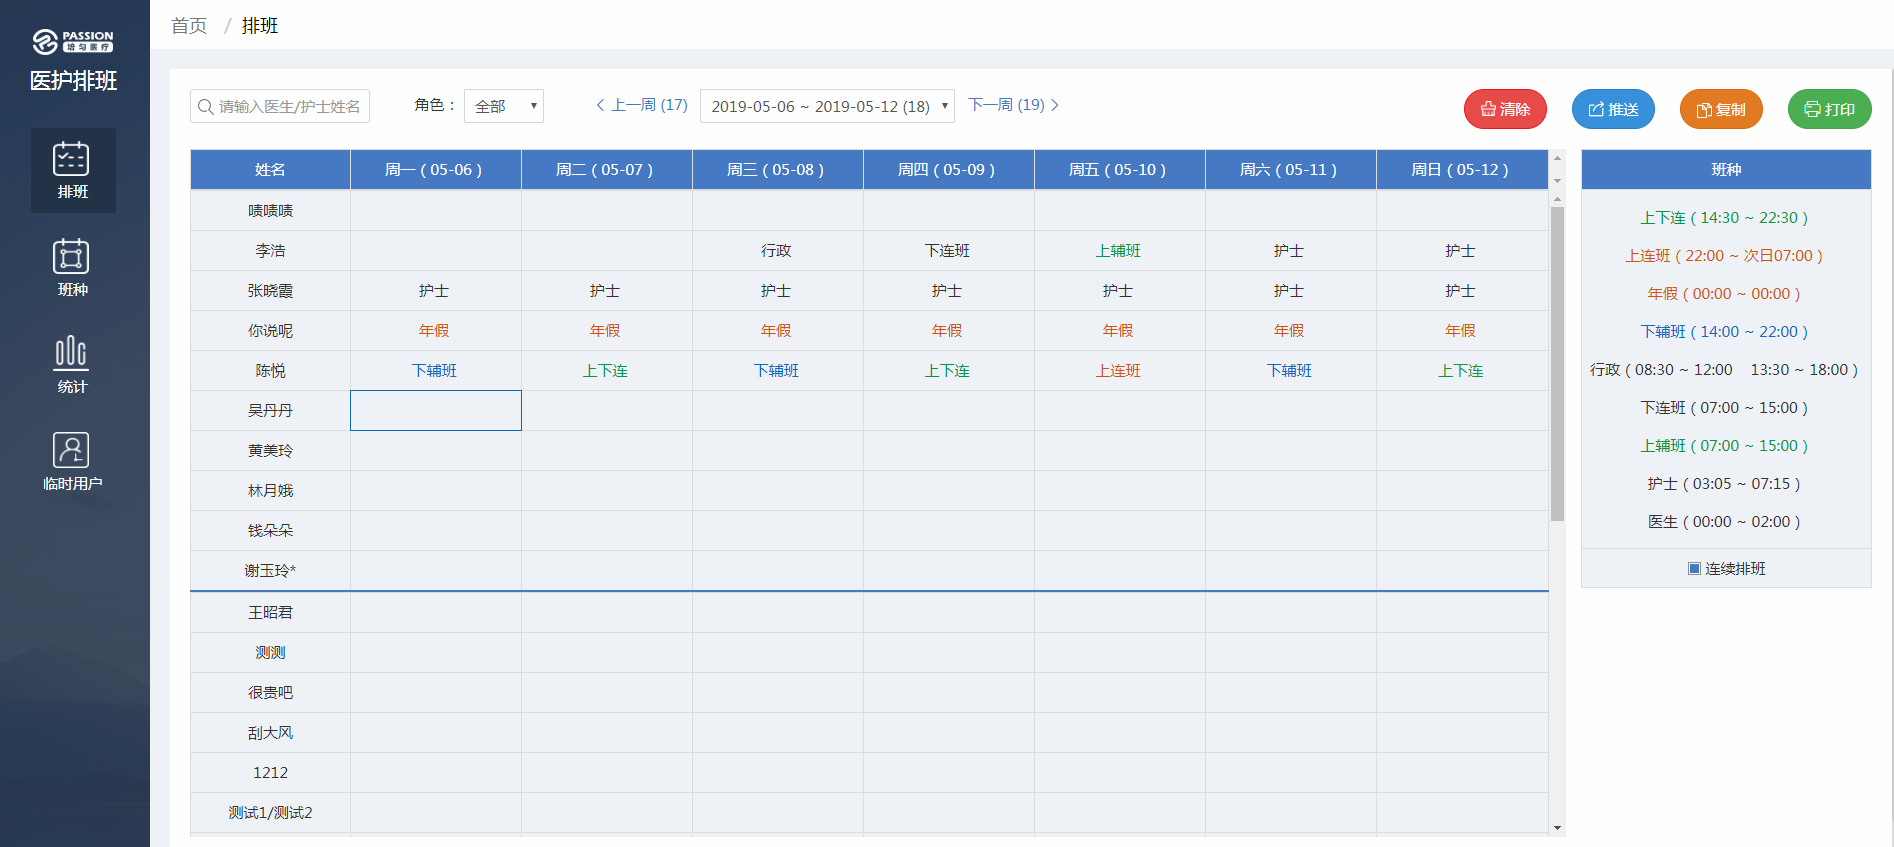The width and height of the screenshot is (1894, 847).
Task: Open the week date range dropdown
Action: pos(827,106)
